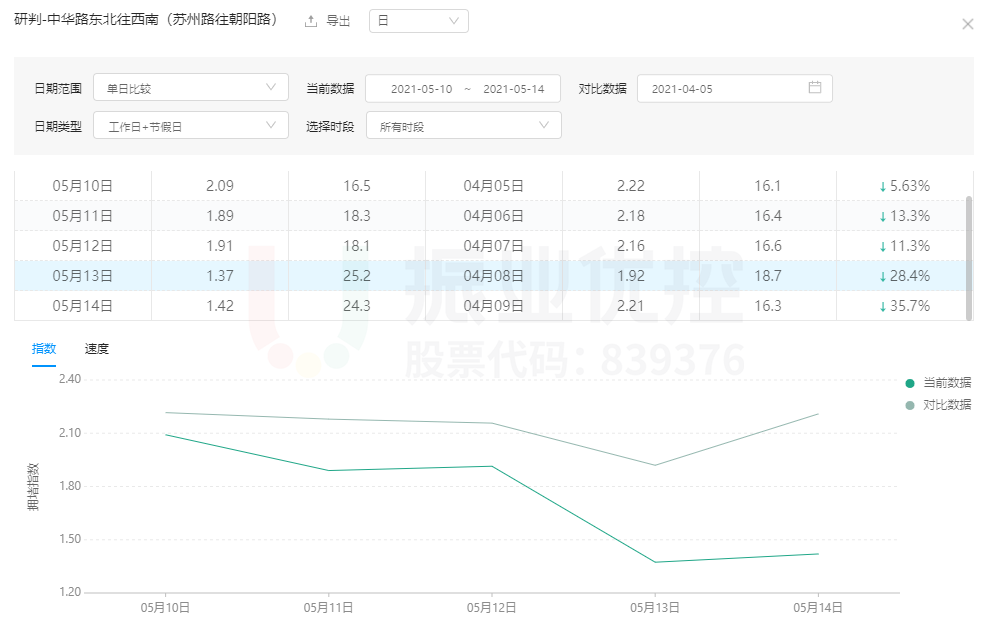This screenshot has height=624, width=992.
Task: Click the start date 2021-05-10 field
Action: pyautogui.click(x=421, y=89)
